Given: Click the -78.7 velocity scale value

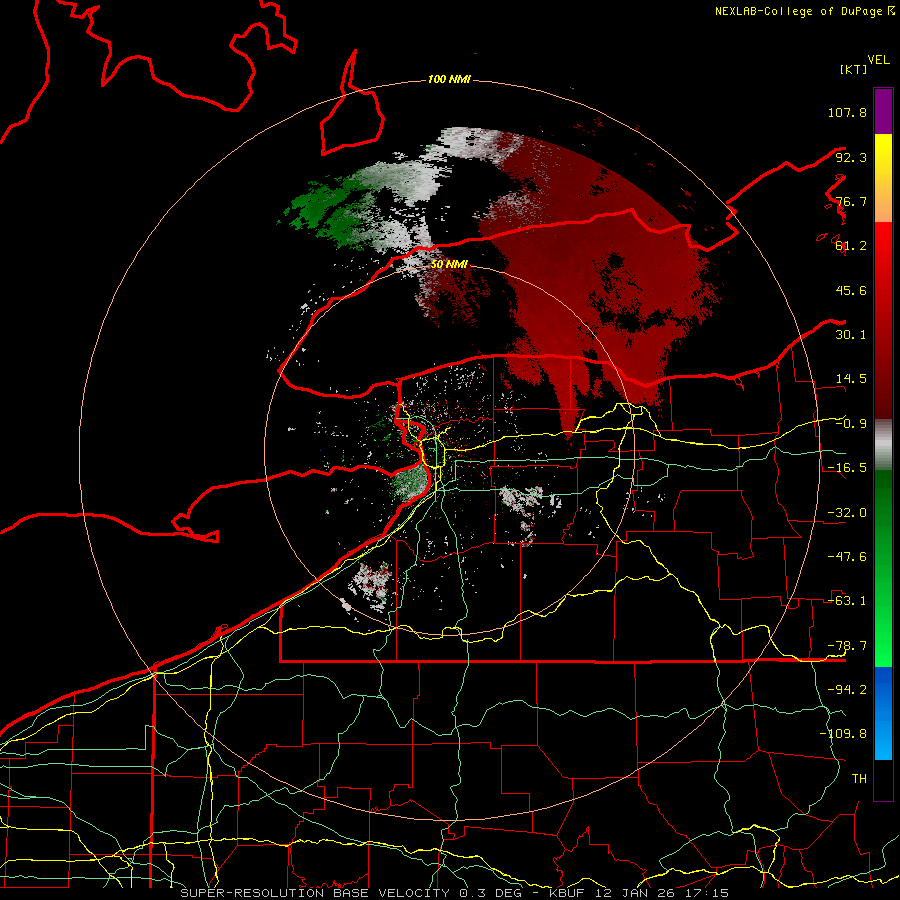Looking at the screenshot, I should (x=847, y=646).
